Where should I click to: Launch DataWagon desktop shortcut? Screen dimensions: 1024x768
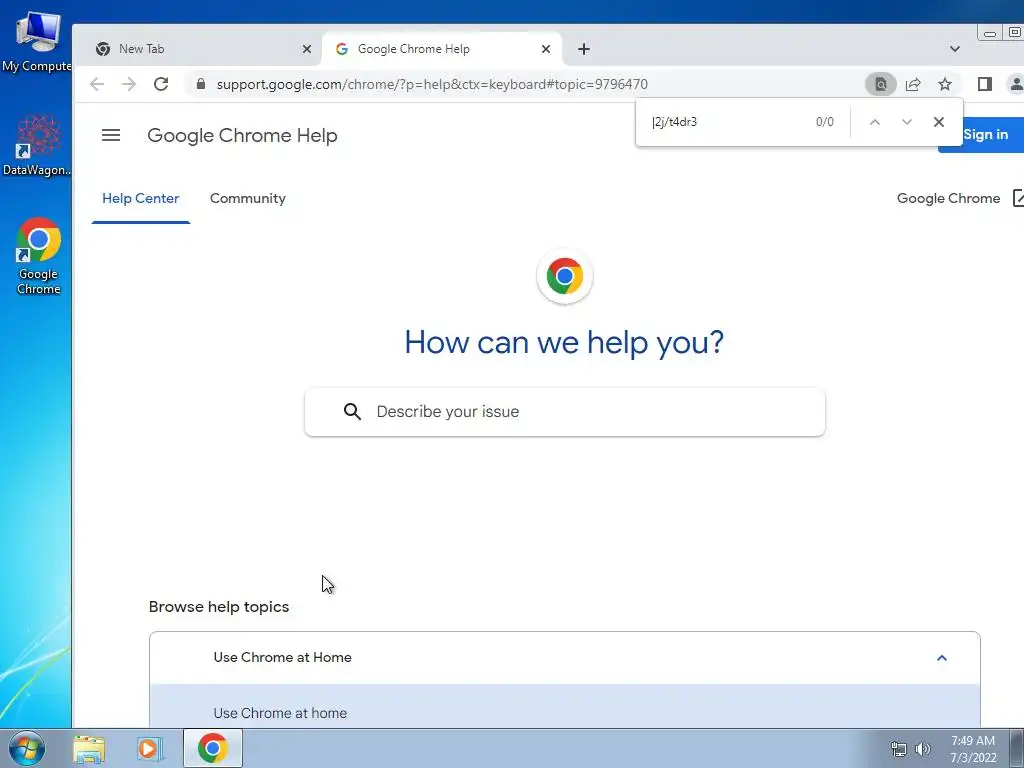click(x=37, y=145)
